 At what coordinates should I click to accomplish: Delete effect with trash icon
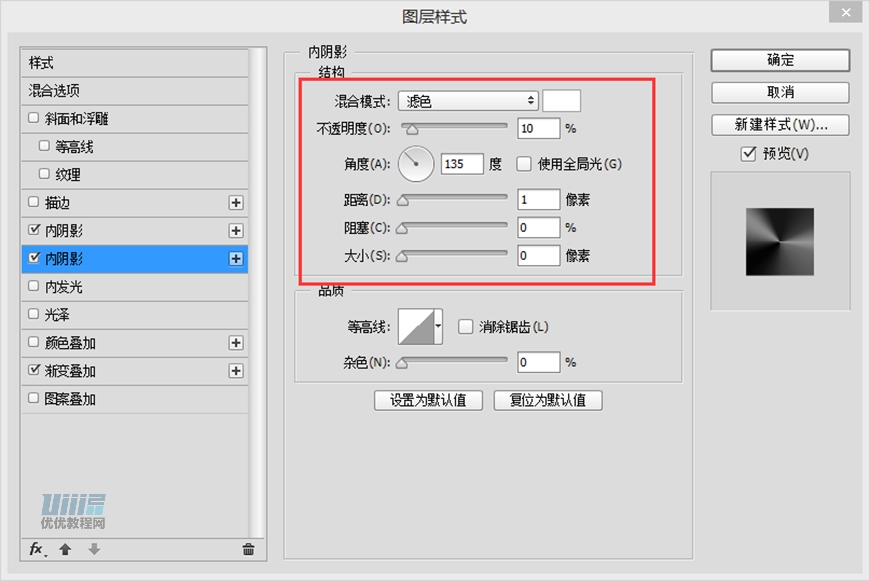coord(249,549)
